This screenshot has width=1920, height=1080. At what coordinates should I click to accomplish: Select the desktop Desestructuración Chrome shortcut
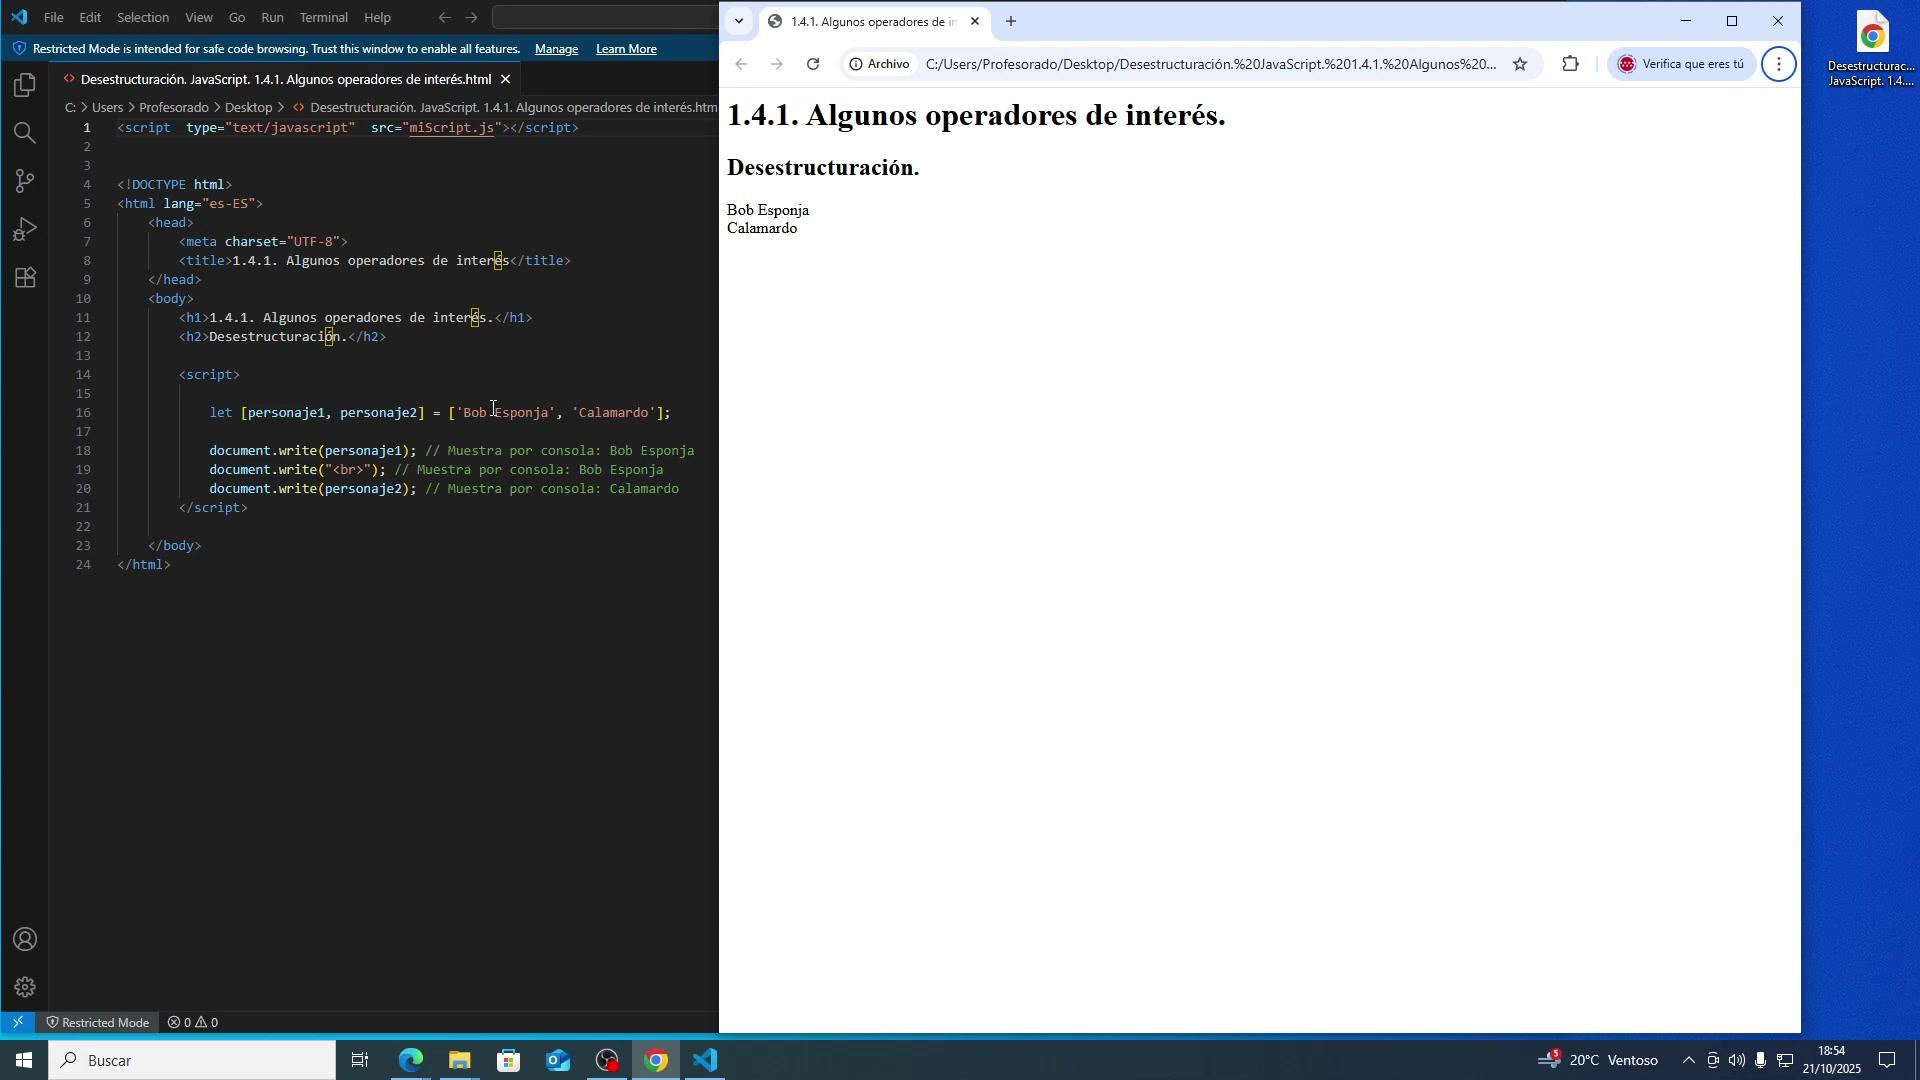point(1872,48)
